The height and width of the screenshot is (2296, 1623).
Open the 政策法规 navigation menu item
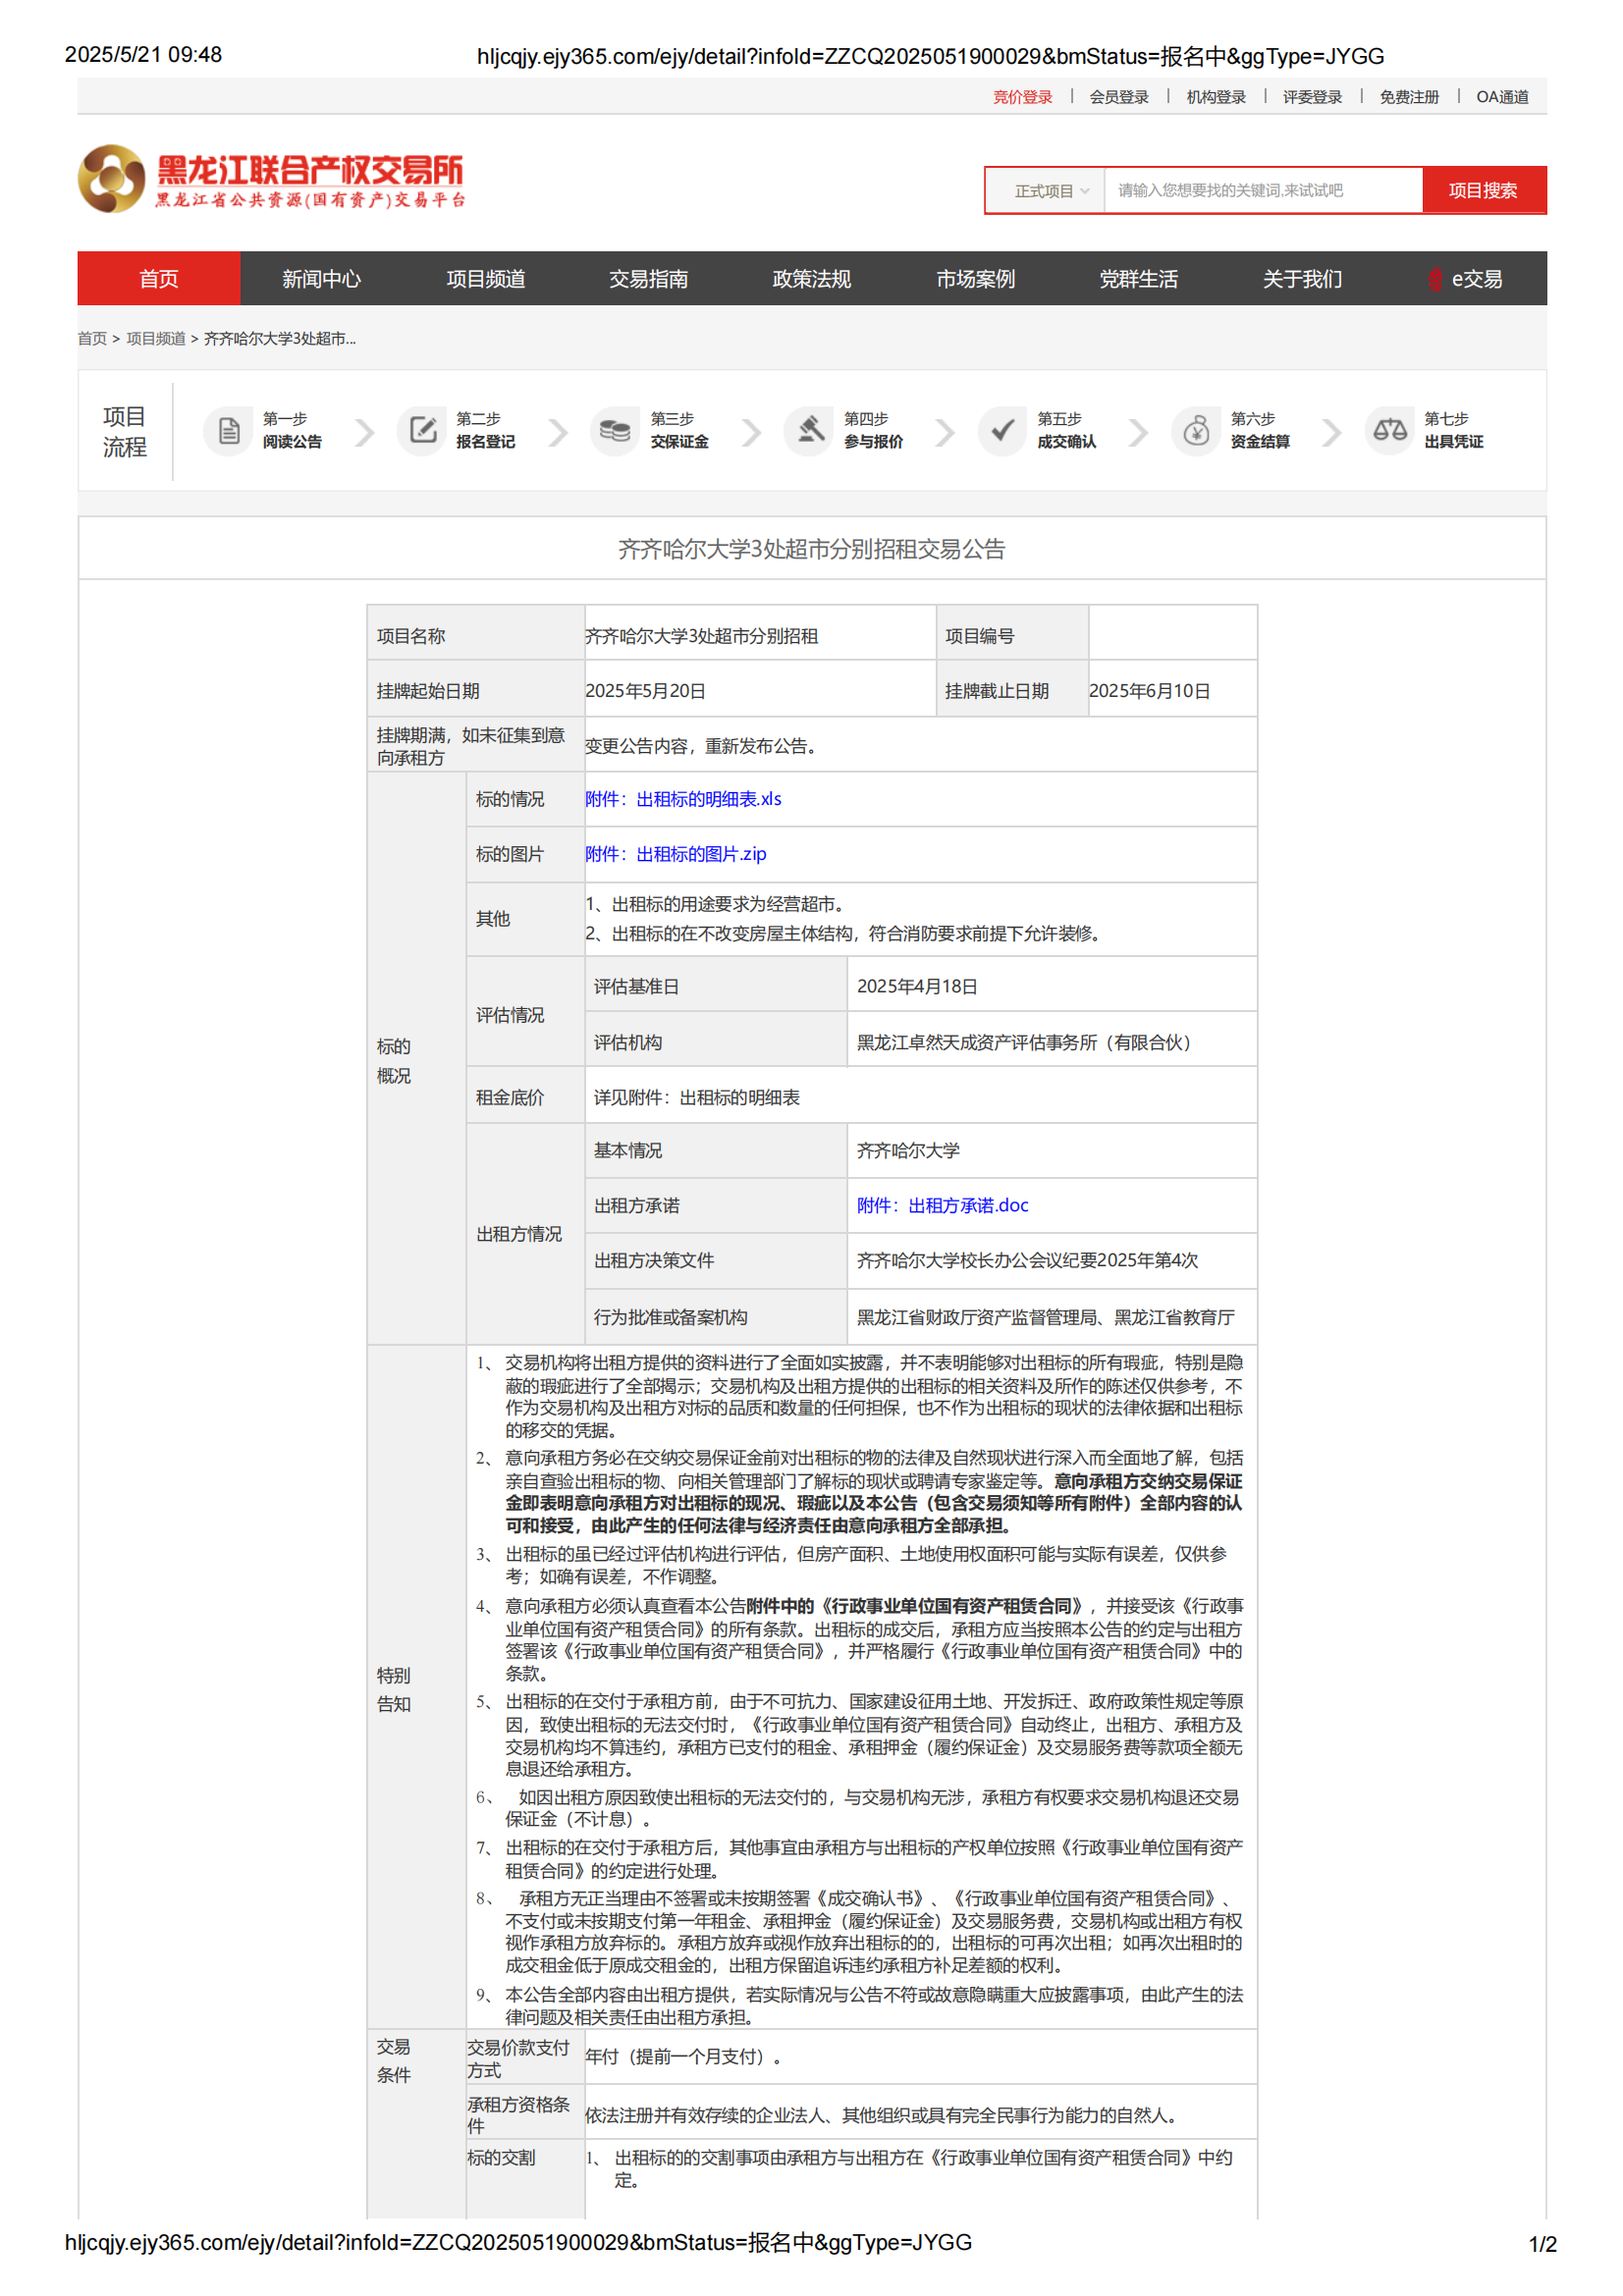click(811, 279)
